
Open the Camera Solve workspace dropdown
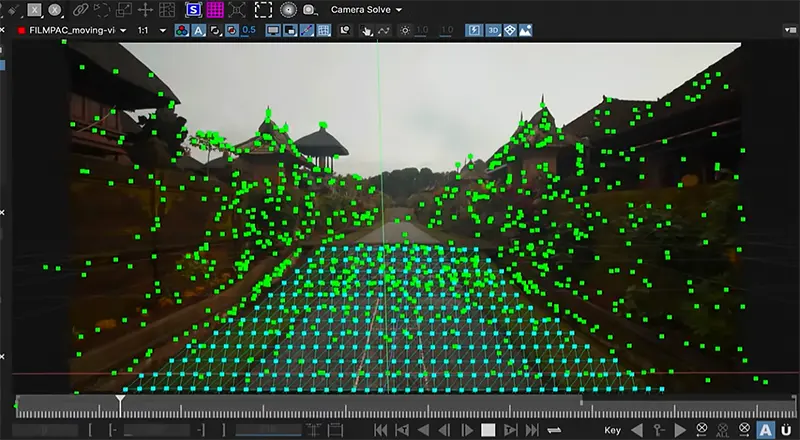click(x=366, y=10)
